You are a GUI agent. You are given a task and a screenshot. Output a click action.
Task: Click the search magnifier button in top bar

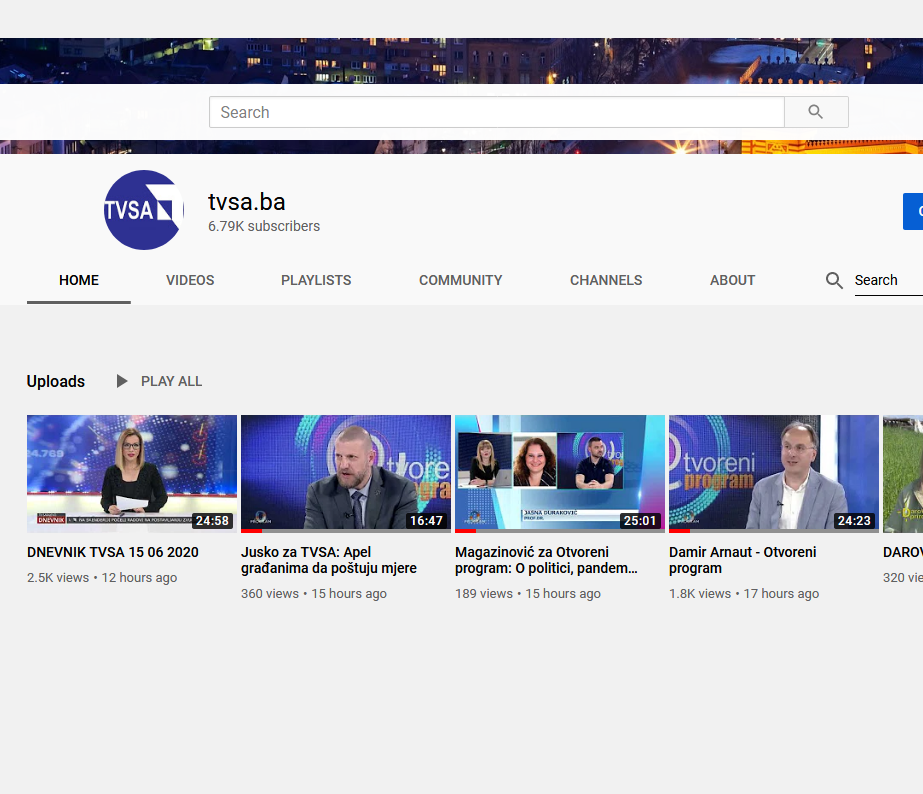[x=816, y=112]
